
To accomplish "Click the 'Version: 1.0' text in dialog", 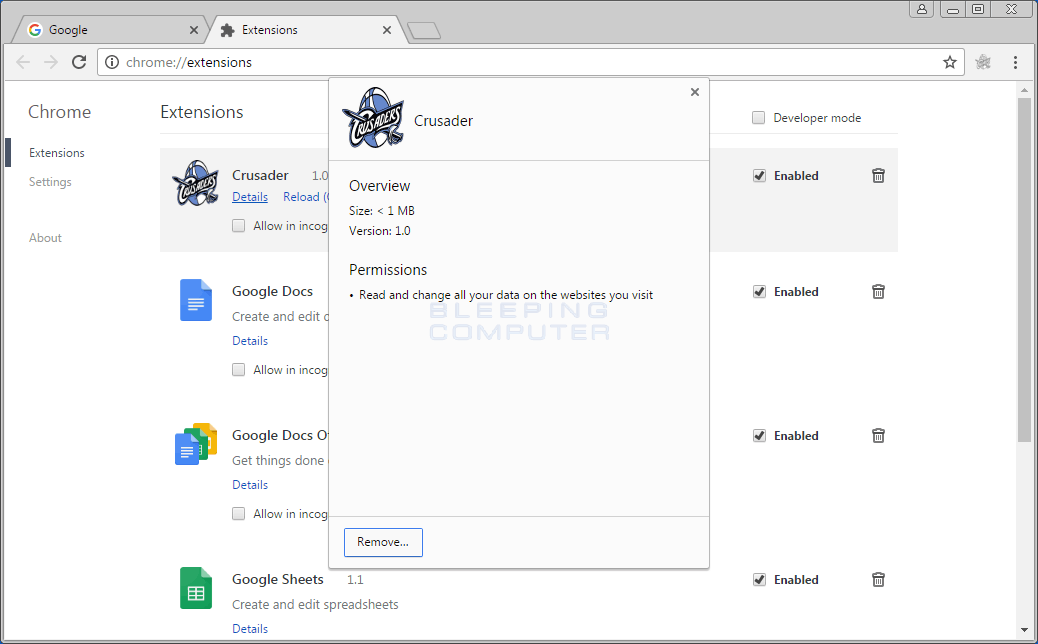I will point(379,231).
